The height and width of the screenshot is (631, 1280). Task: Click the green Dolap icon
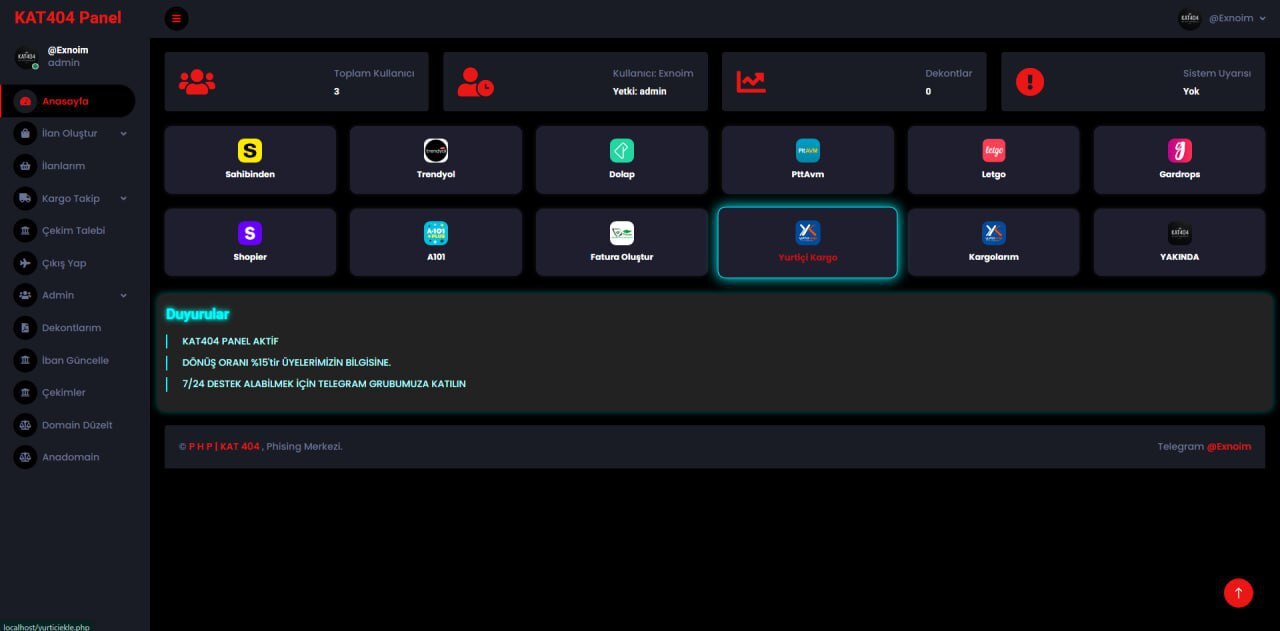click(x=622, y=151)
